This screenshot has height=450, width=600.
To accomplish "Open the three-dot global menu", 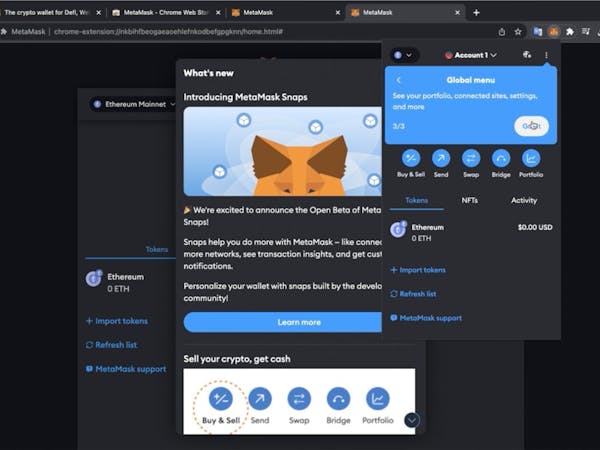I will pyautogui.click(x=546, y=55).
